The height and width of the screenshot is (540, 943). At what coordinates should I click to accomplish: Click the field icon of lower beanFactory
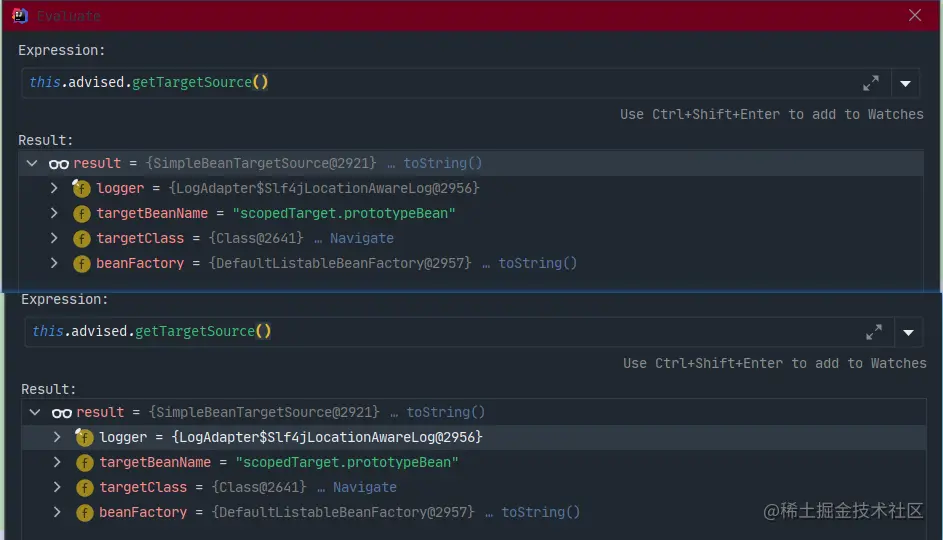coord(84,512)
